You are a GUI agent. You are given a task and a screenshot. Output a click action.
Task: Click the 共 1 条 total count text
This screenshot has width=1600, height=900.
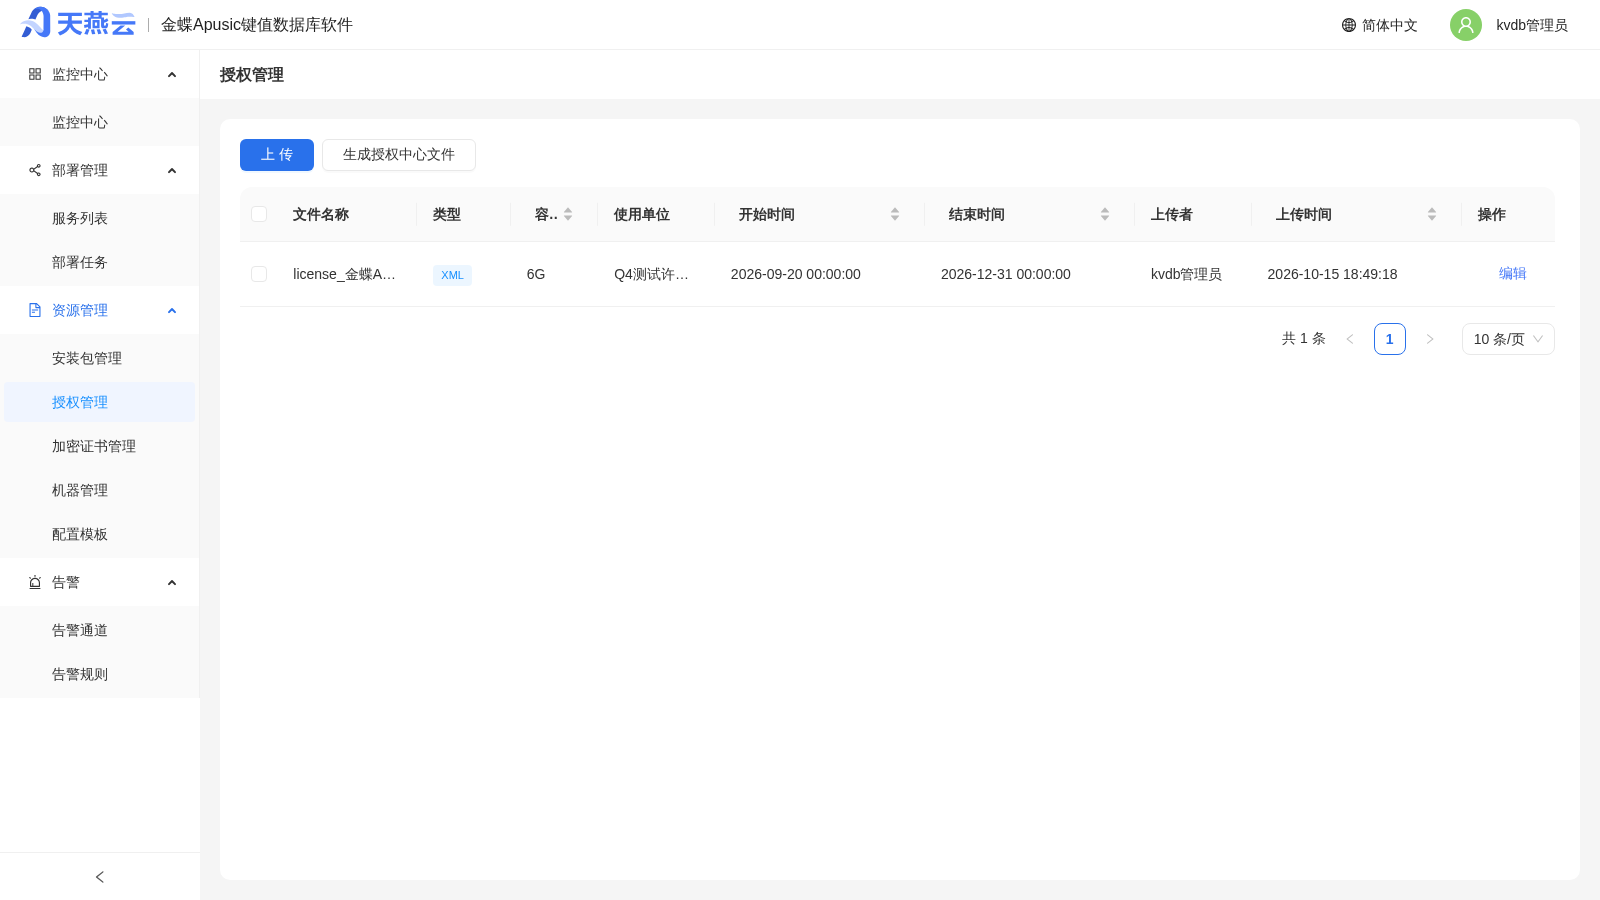[x=1304, y=339]
